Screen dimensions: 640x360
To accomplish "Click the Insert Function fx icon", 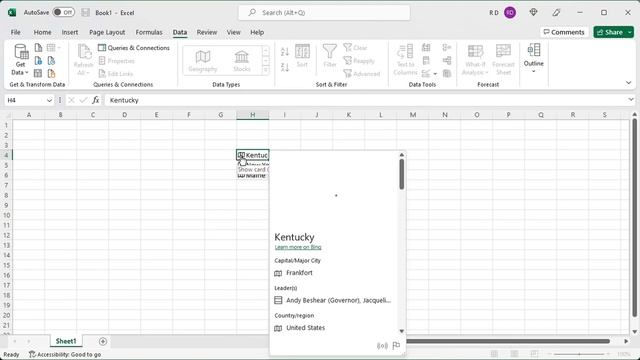I will [96, 100].
